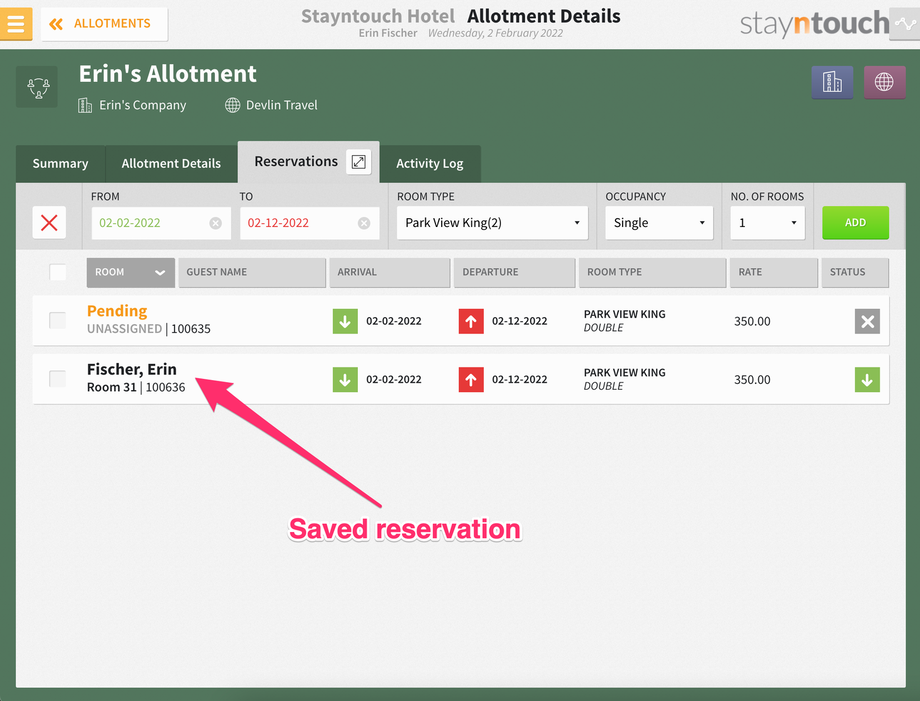Open the No. of Rooms dropdown

click(767, 223)
